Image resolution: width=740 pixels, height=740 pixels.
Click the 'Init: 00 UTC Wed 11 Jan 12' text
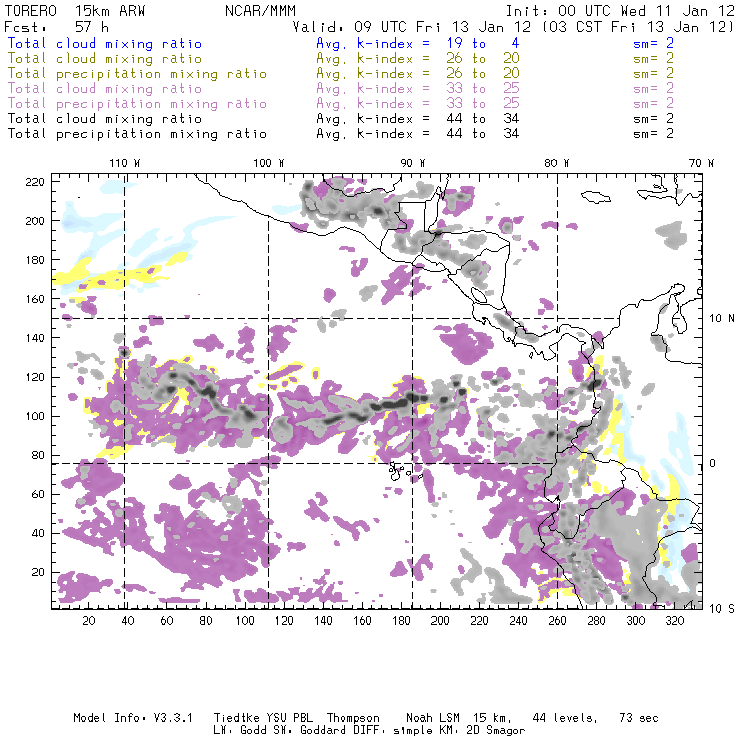click(620, 11)
